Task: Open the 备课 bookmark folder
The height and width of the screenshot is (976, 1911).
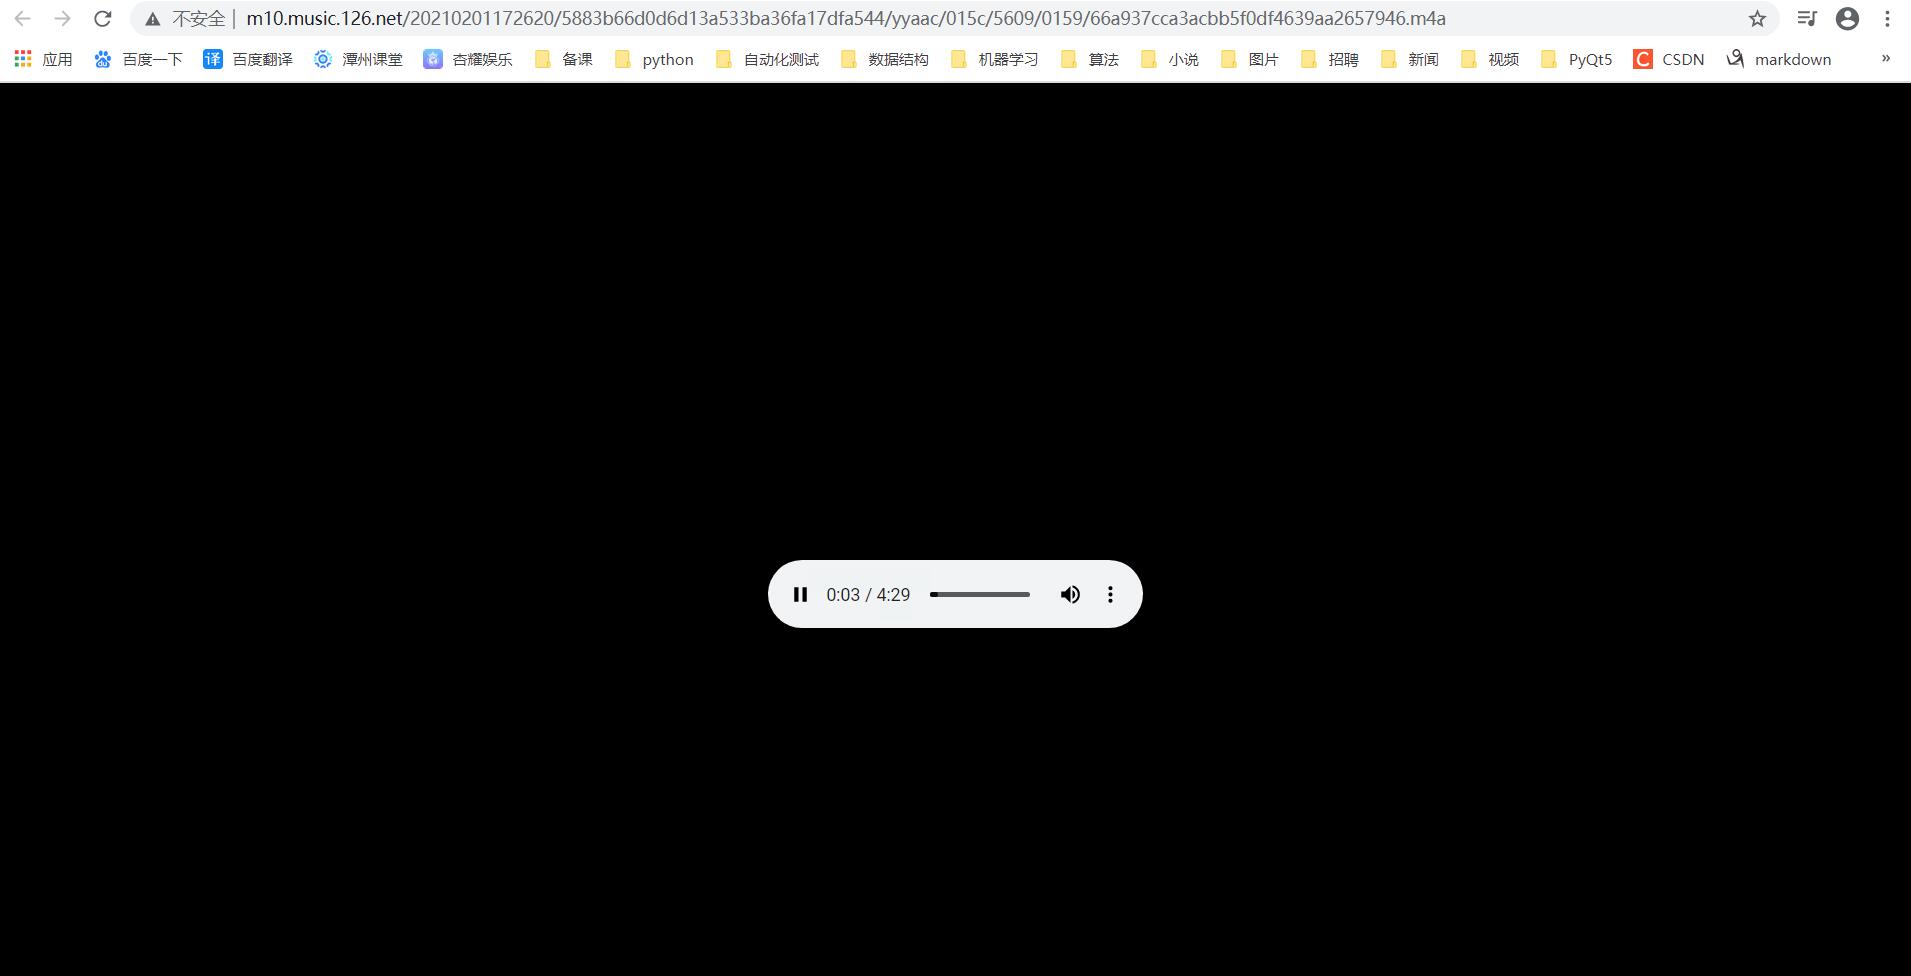Action: 564,59
